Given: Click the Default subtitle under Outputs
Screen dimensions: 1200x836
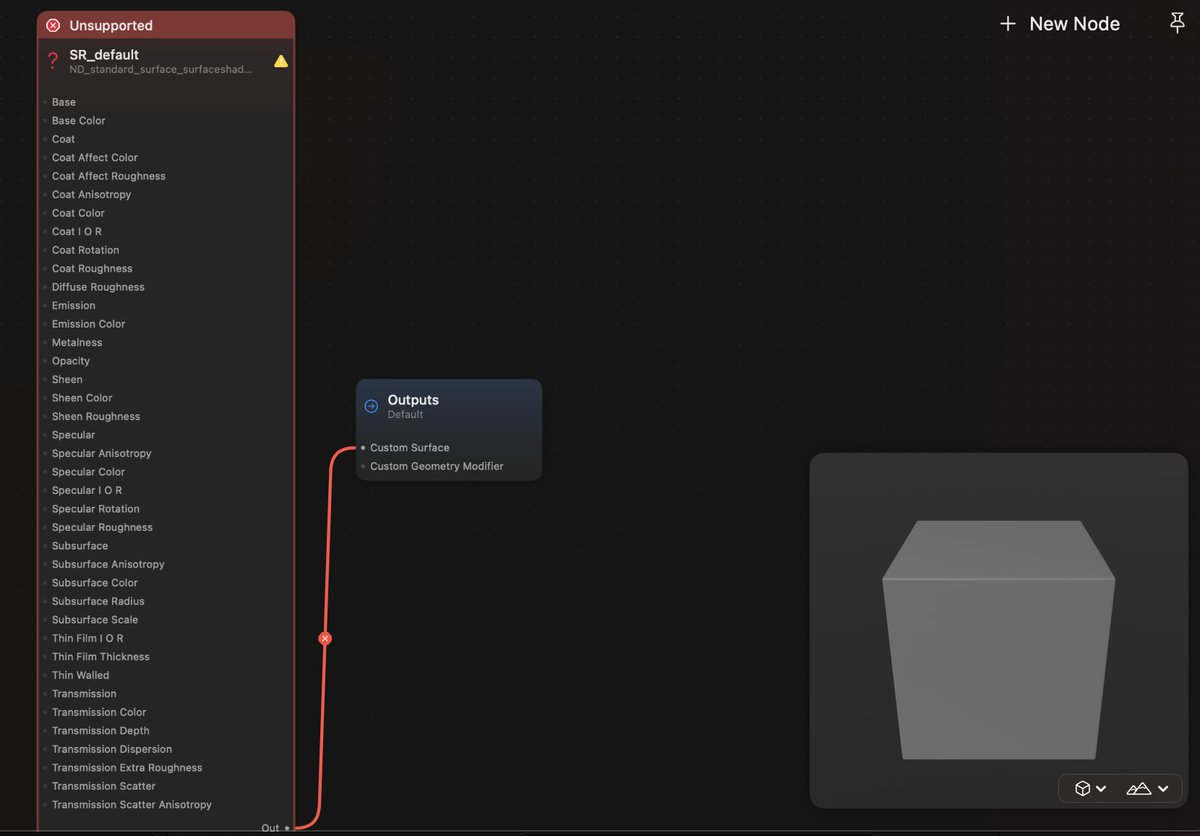Looking at the screenshot, I should tap(405, 415).
